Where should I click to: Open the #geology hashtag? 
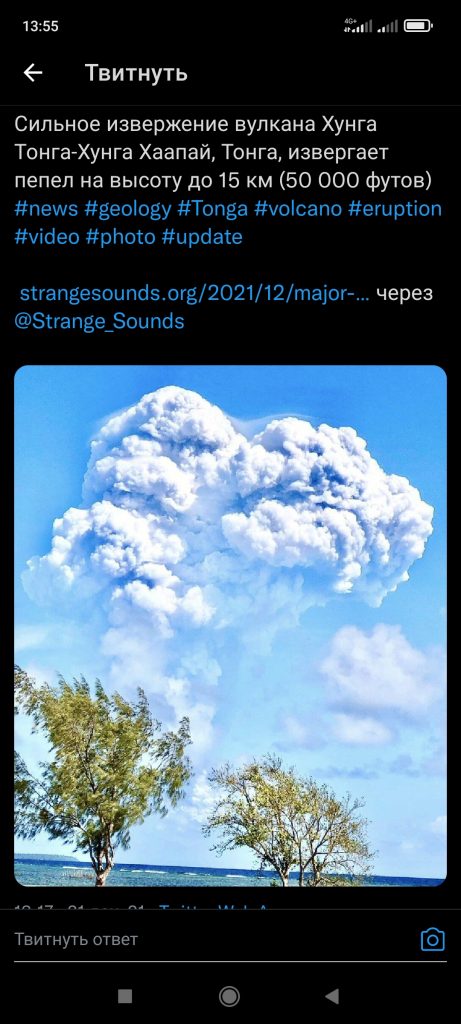[x=128, y=209]
